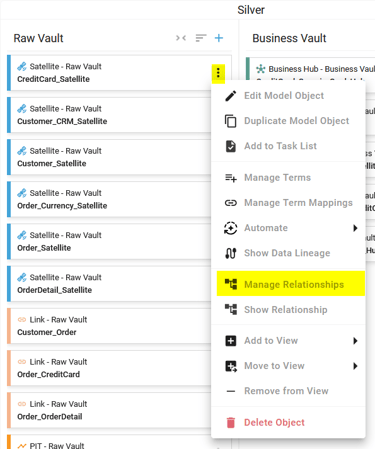Click the Manage Term Mappings link icon
The image size is (375, 449).
(231, 203)
